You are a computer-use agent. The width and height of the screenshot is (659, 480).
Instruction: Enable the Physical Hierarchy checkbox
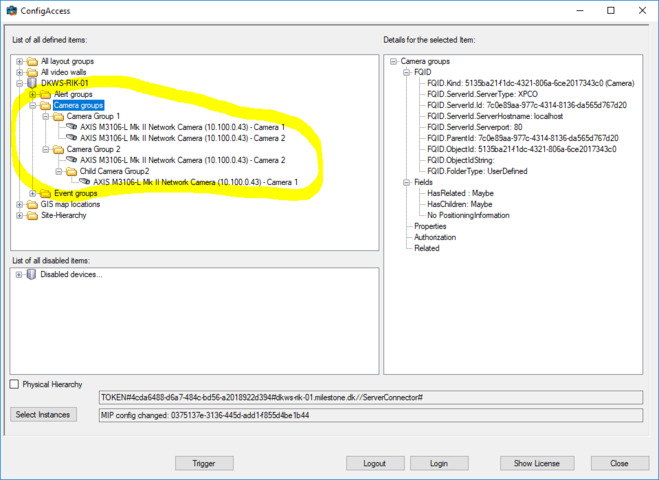14,384
